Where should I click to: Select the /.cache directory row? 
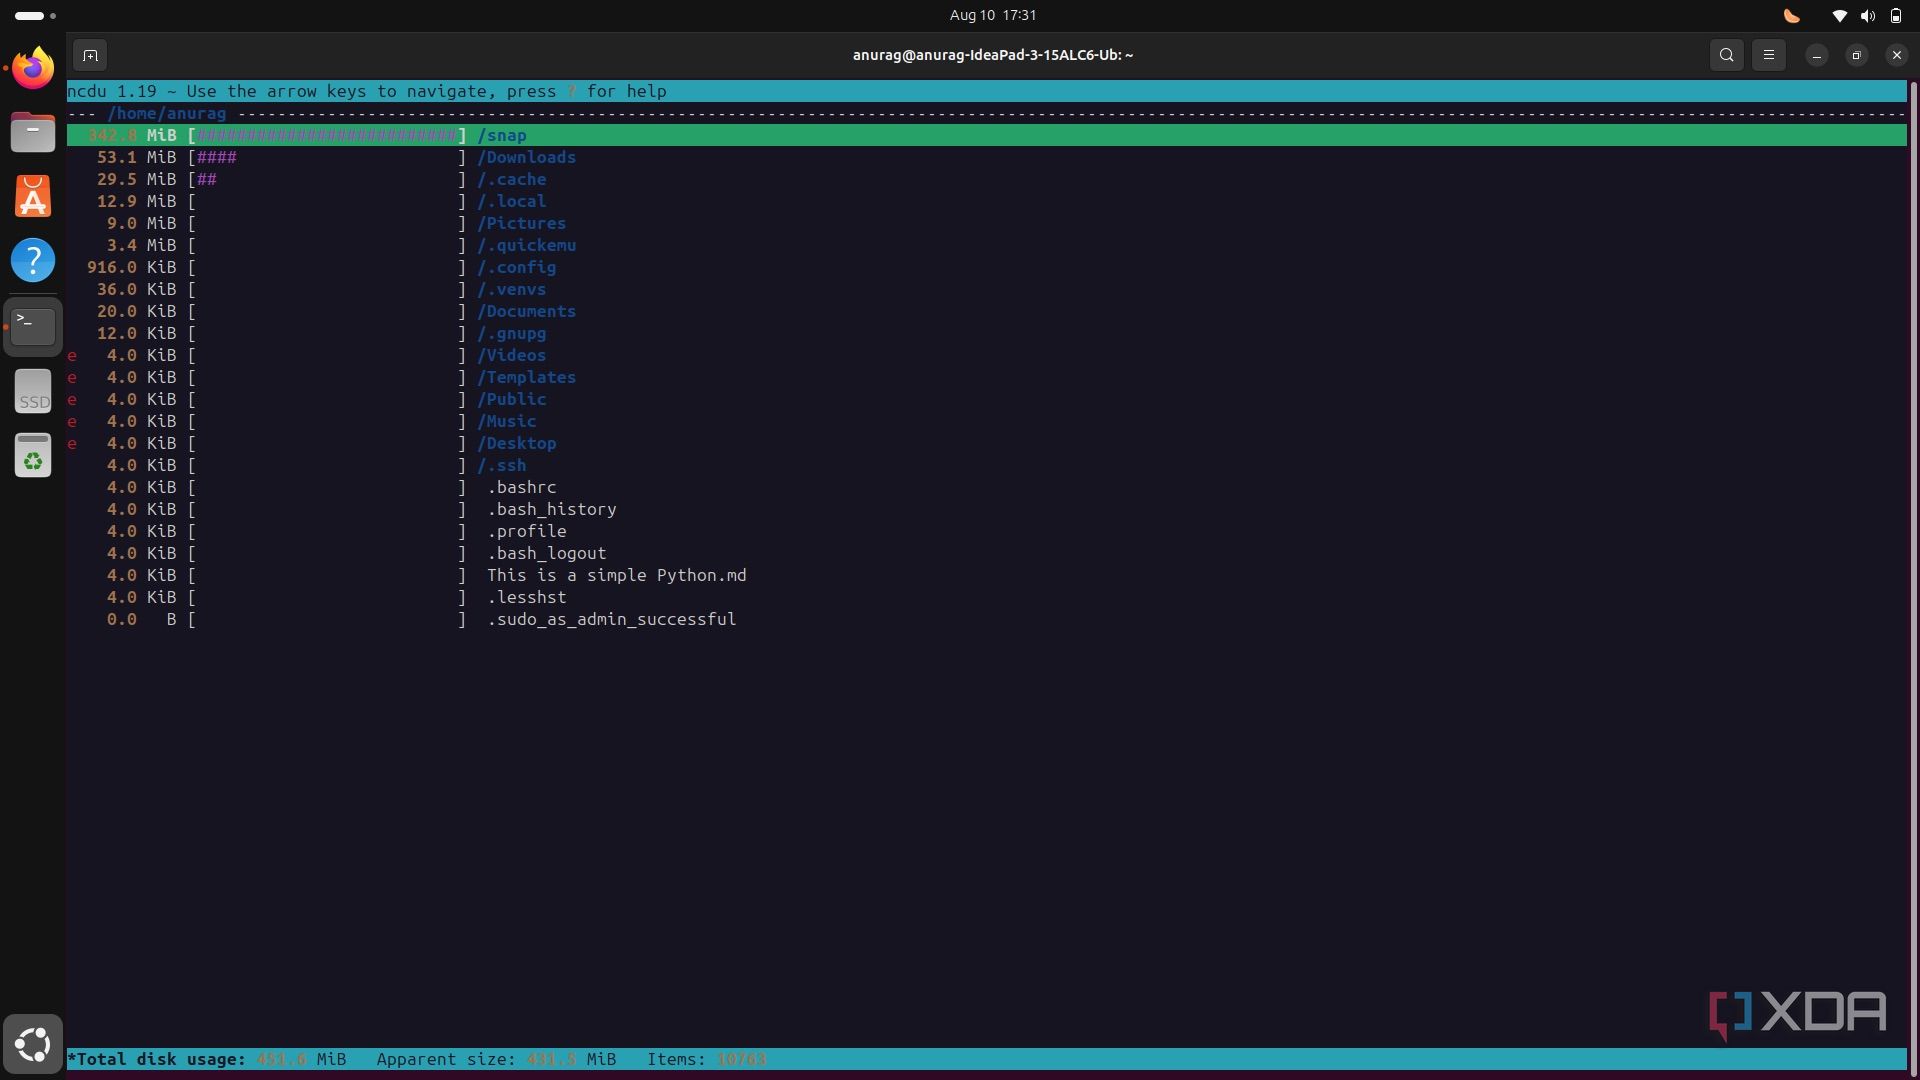(987, 179)
